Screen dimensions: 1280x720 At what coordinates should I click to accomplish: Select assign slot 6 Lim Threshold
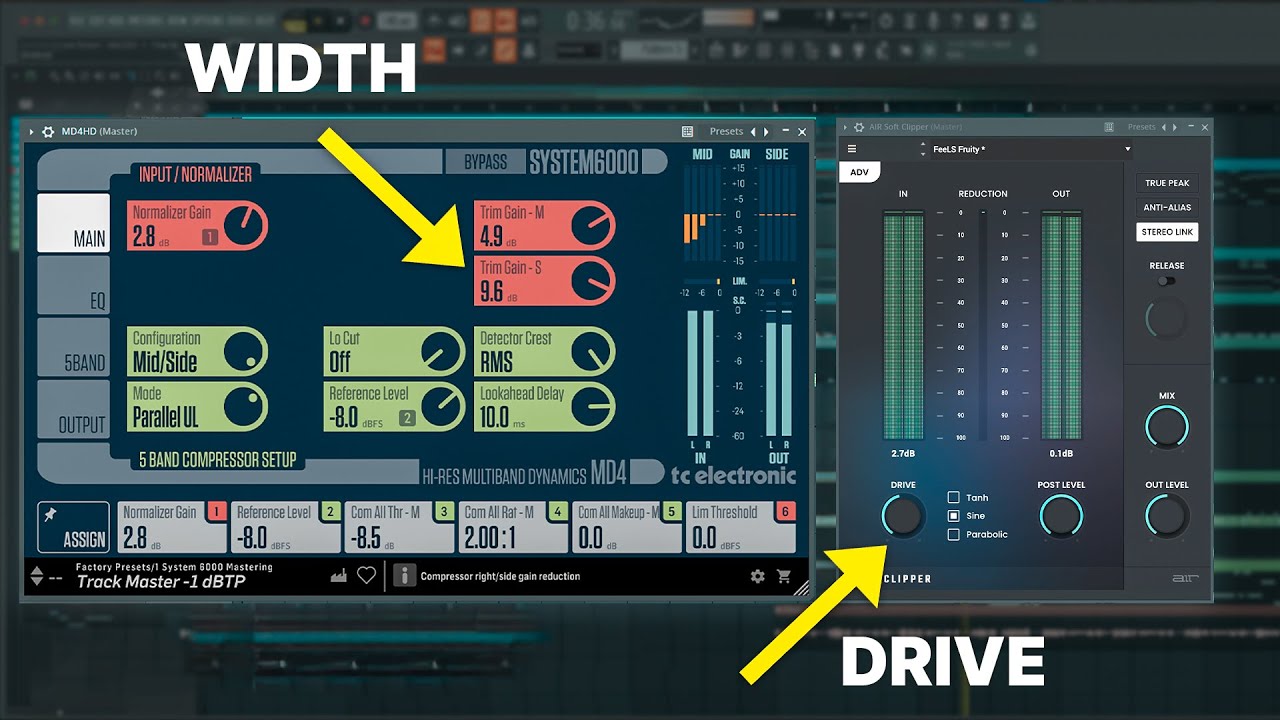[742, 527]
